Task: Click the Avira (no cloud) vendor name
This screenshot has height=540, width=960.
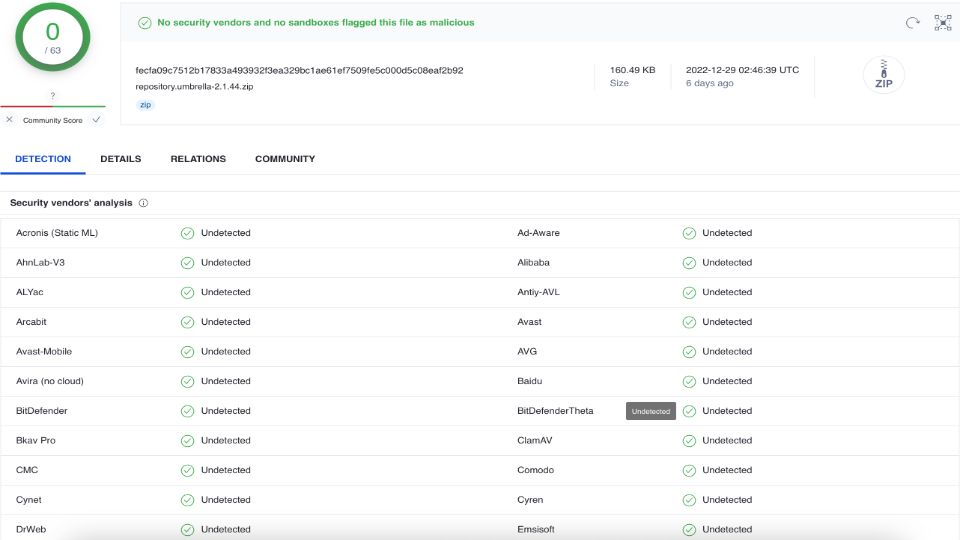Action: click(x=50, y=381)
